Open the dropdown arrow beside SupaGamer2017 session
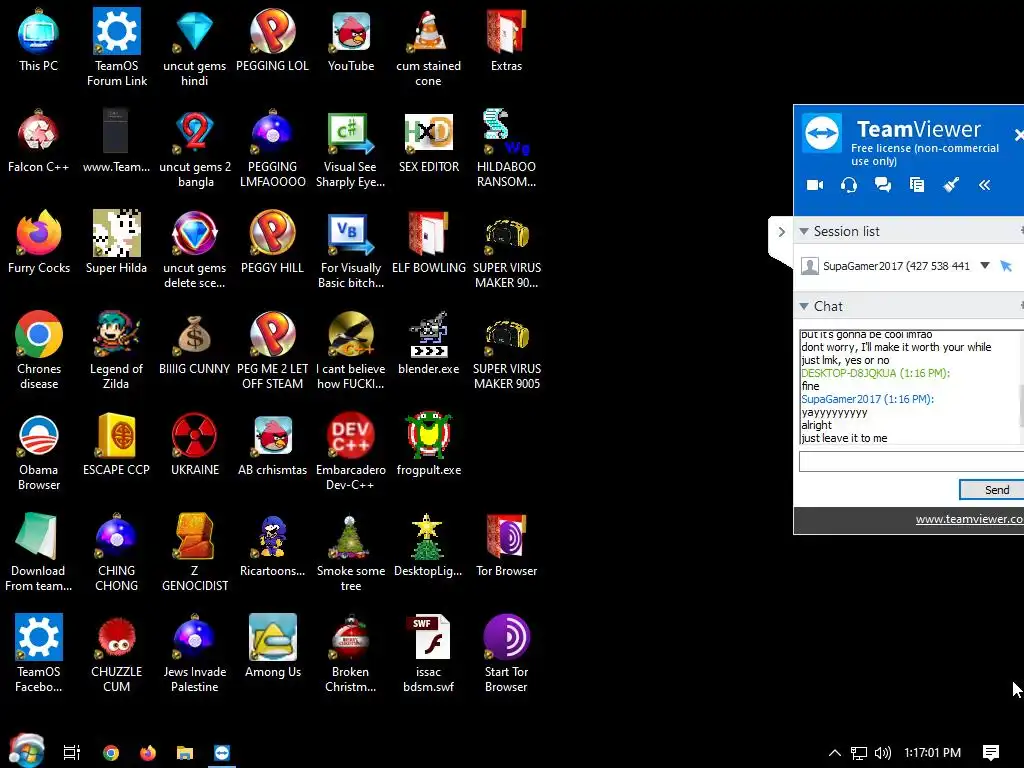Image resolution: width=1024 pixels, height=768 pixels. (x=985, y=265)
